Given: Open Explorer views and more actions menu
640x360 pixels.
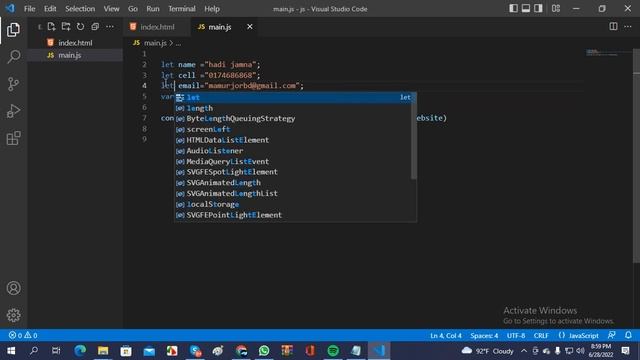Looking at the screenshot, I should [110, 27].
